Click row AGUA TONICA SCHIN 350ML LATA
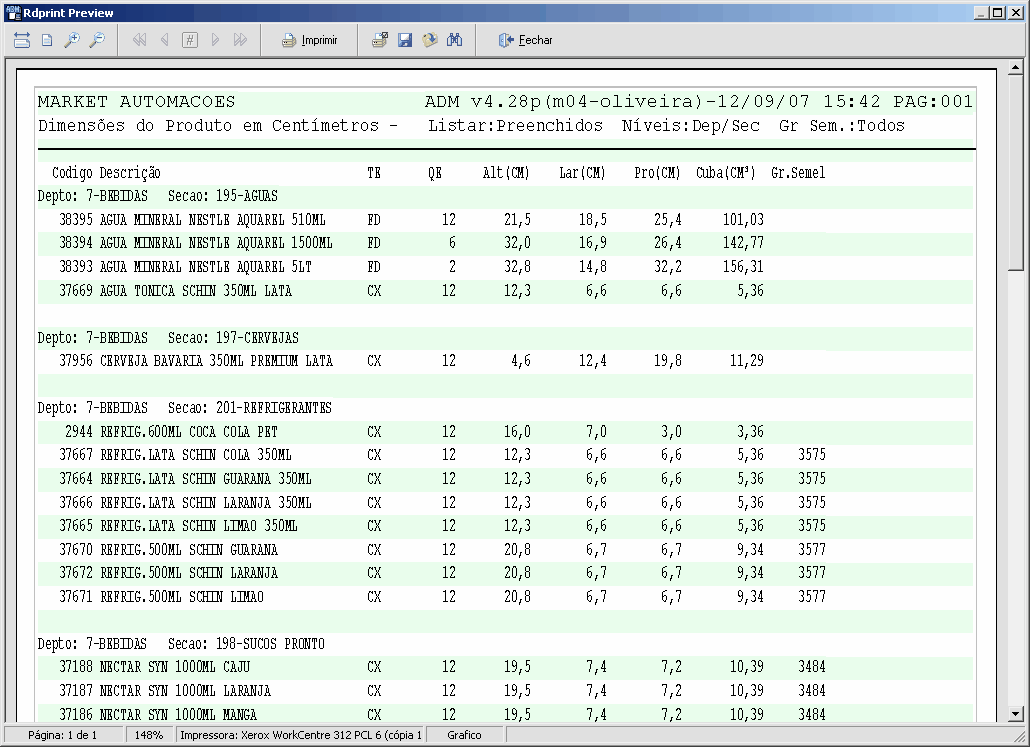Screen dimensions: 1030x747 point(505,290)
